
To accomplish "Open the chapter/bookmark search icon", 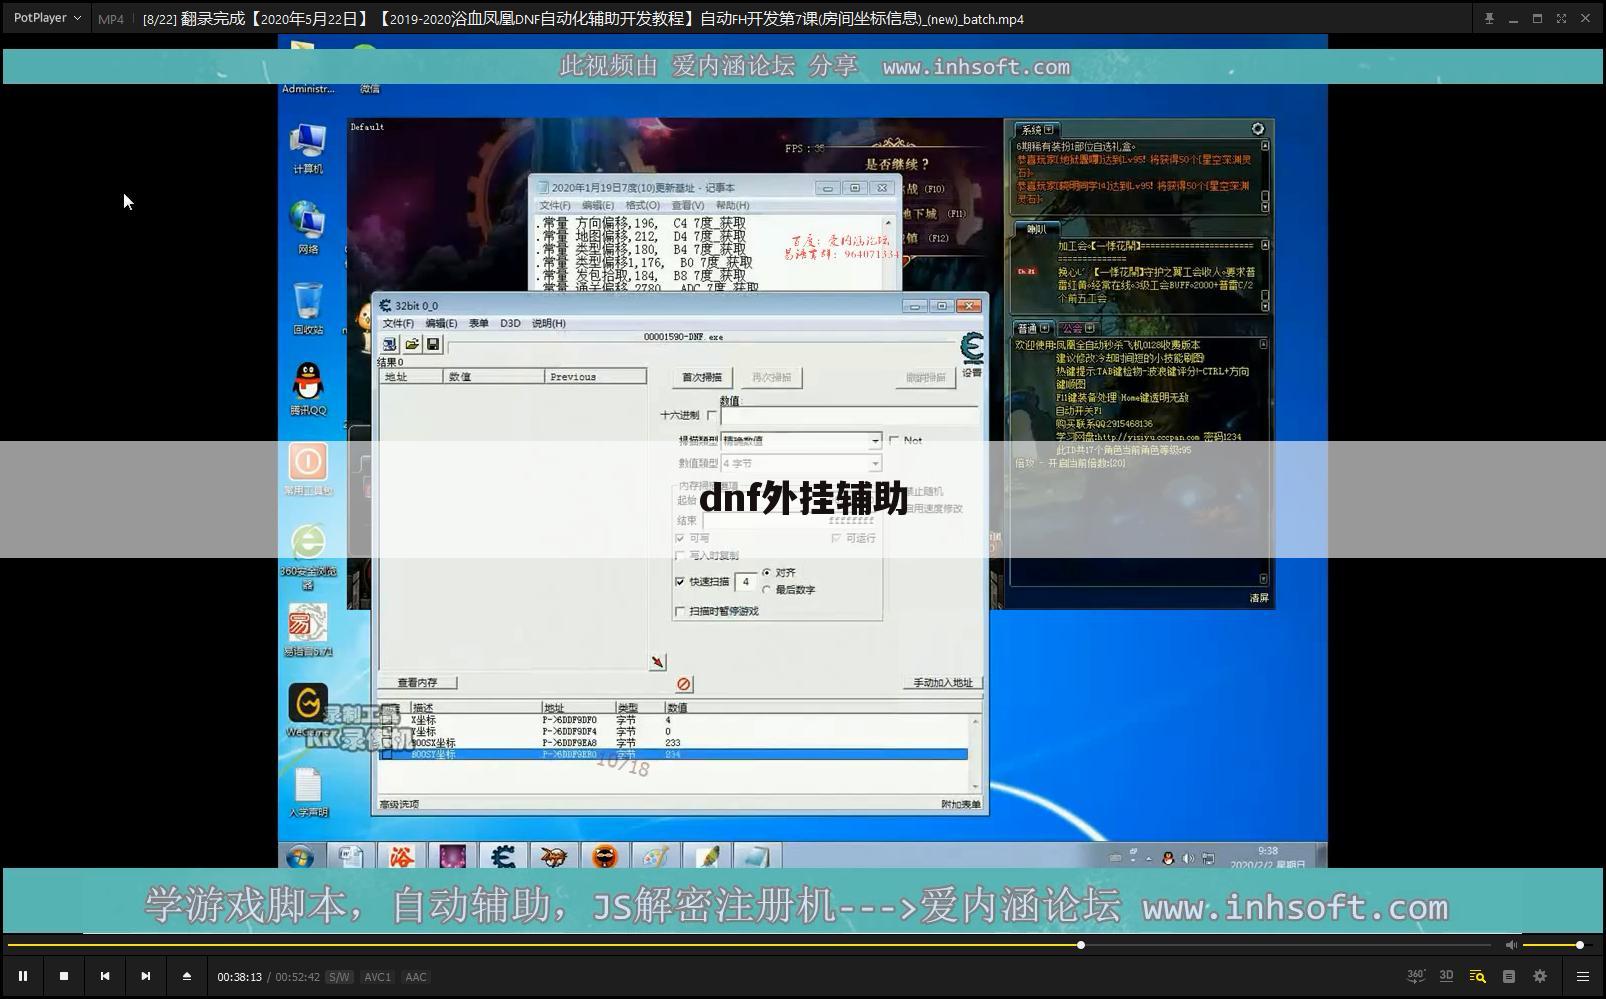I will (x=1477, y=976).
